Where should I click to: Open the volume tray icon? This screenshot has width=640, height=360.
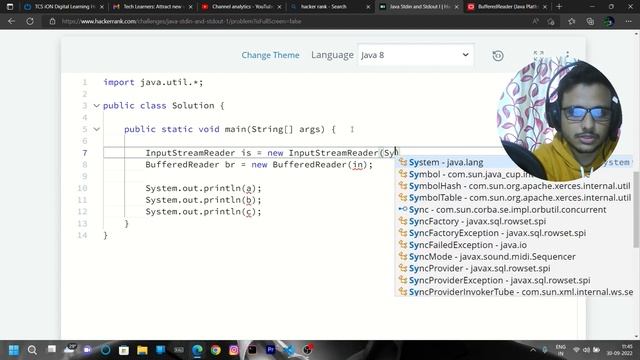586,350
